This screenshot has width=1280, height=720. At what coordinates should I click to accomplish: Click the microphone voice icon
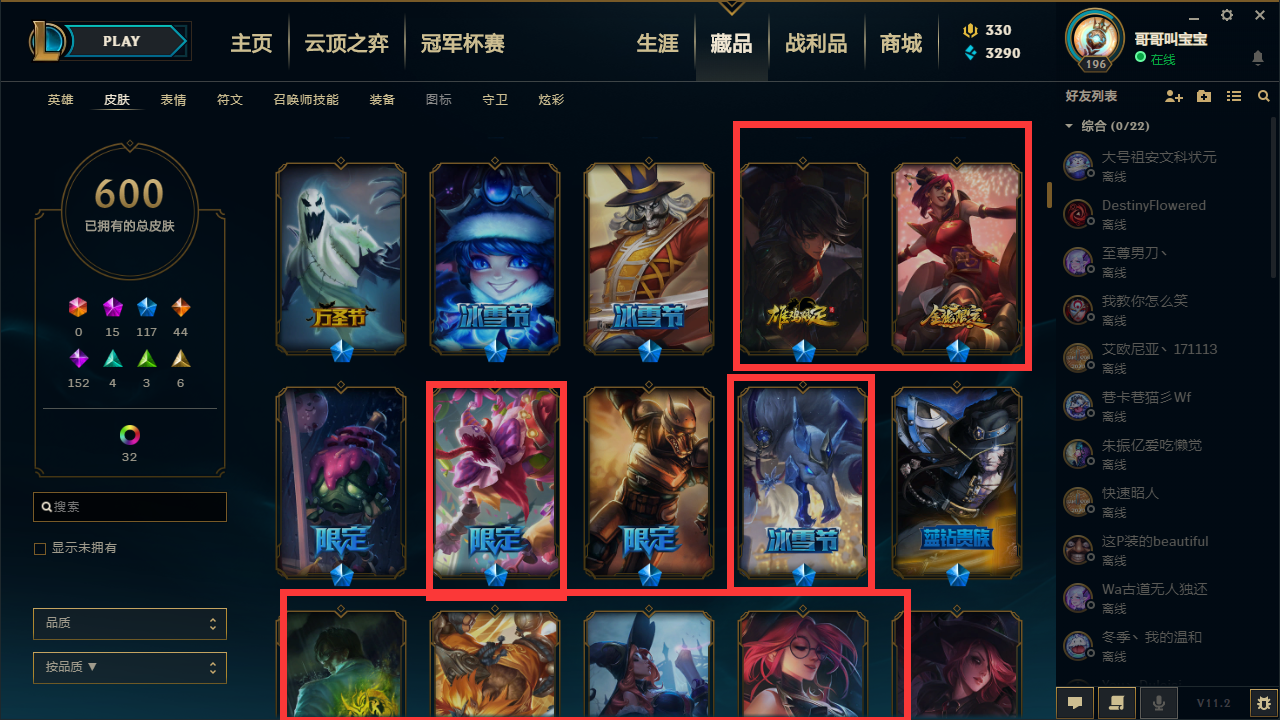[x=1159, y=703]
